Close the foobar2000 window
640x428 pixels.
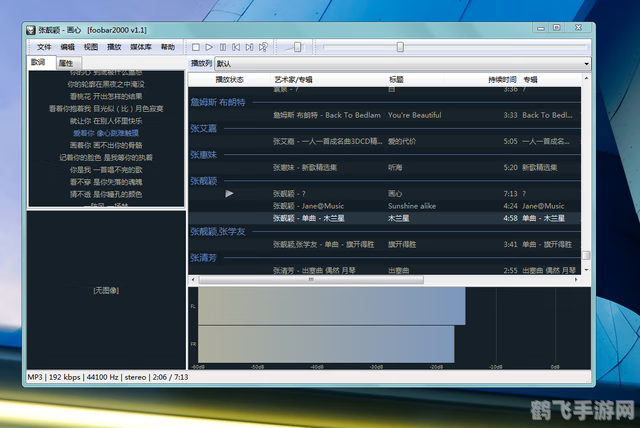tap(578, 28)
